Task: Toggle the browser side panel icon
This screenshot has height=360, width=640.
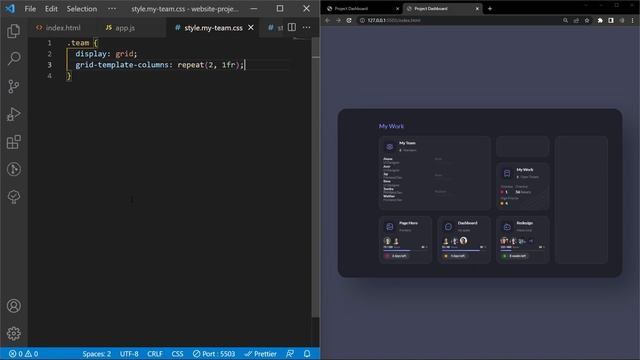Action: coord(611,20)
